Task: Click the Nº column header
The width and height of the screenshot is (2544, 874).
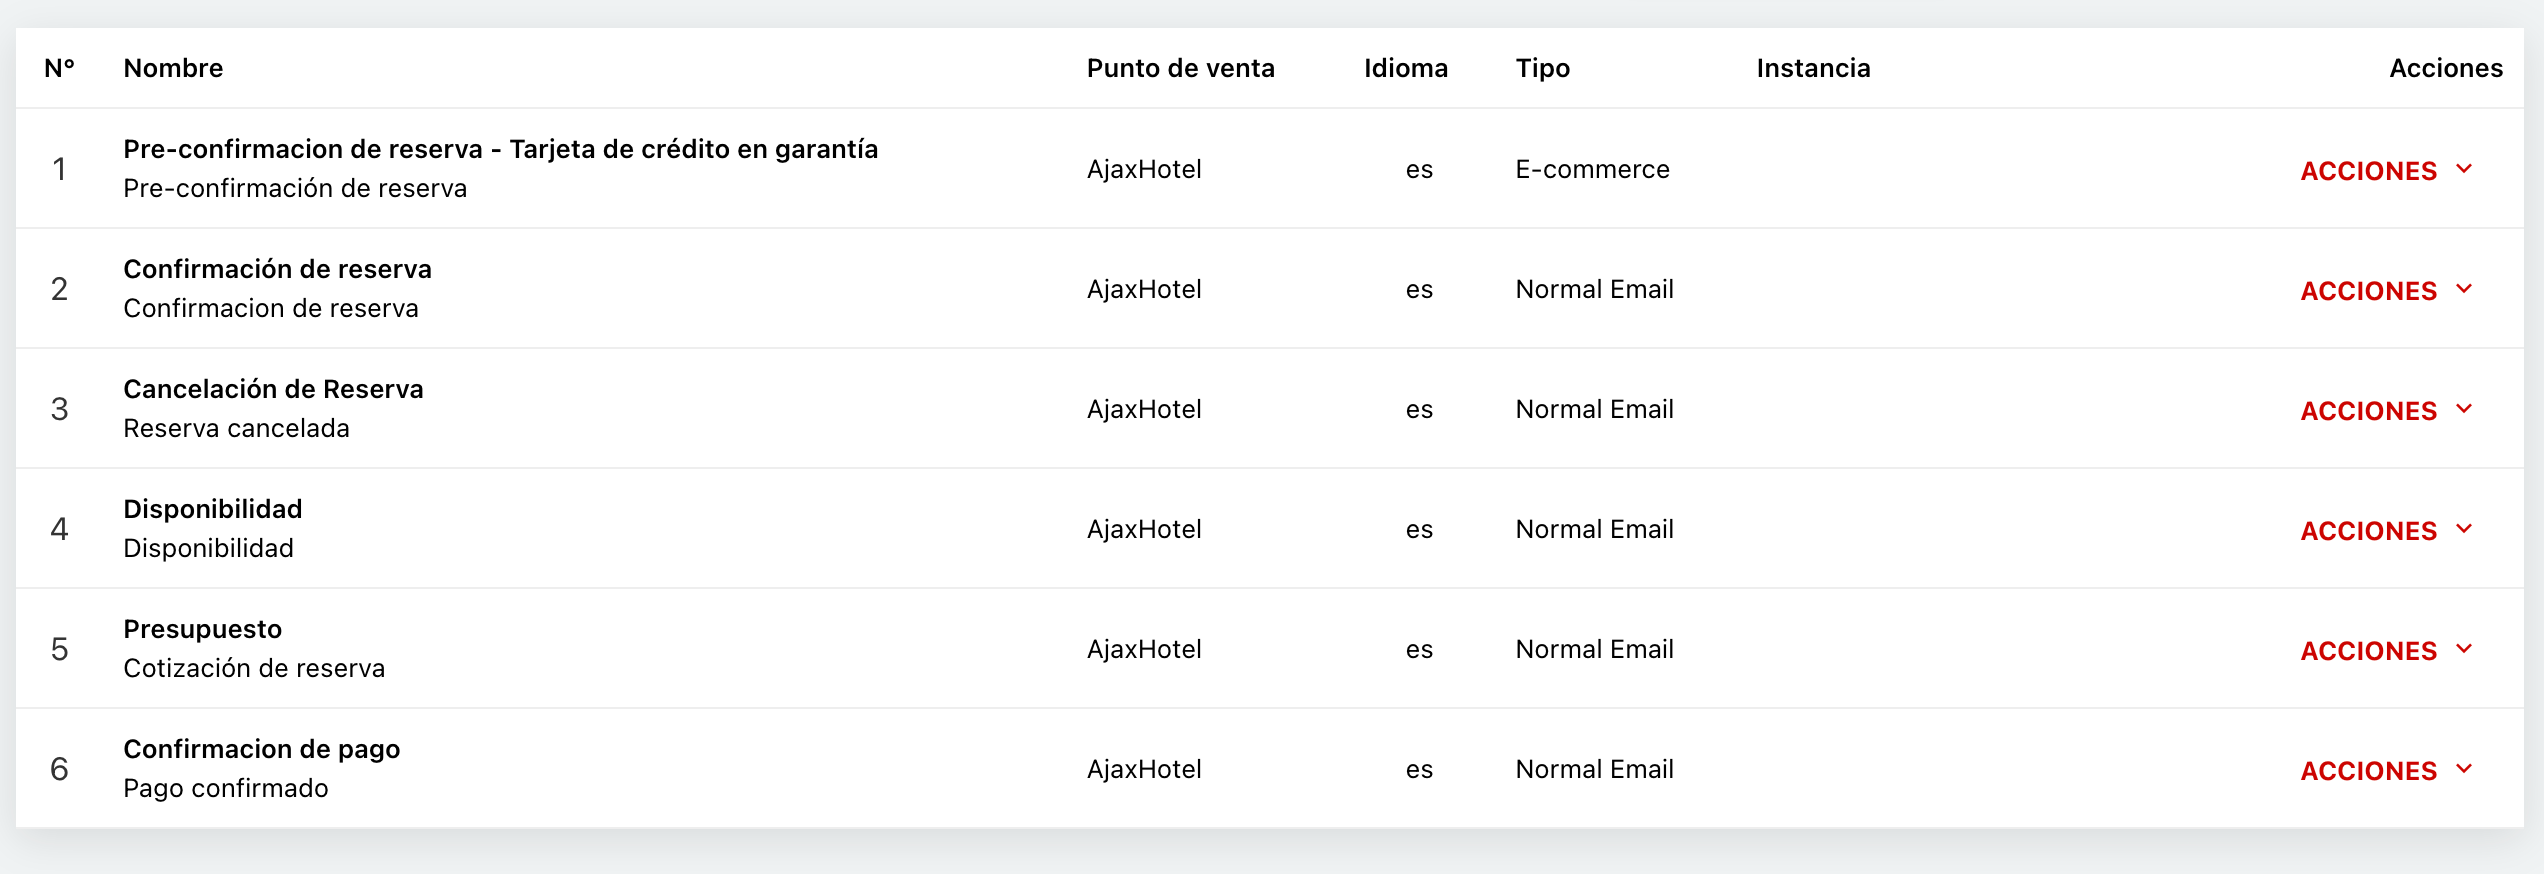Action: point(59,68)
